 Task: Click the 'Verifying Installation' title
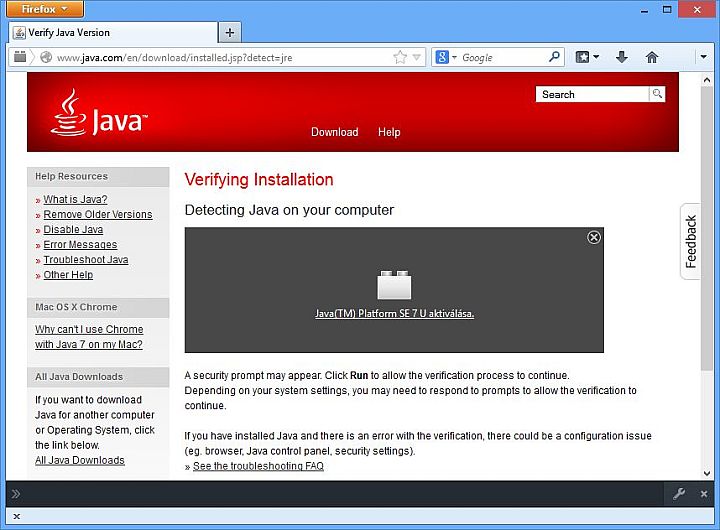(x=259, y=180)
